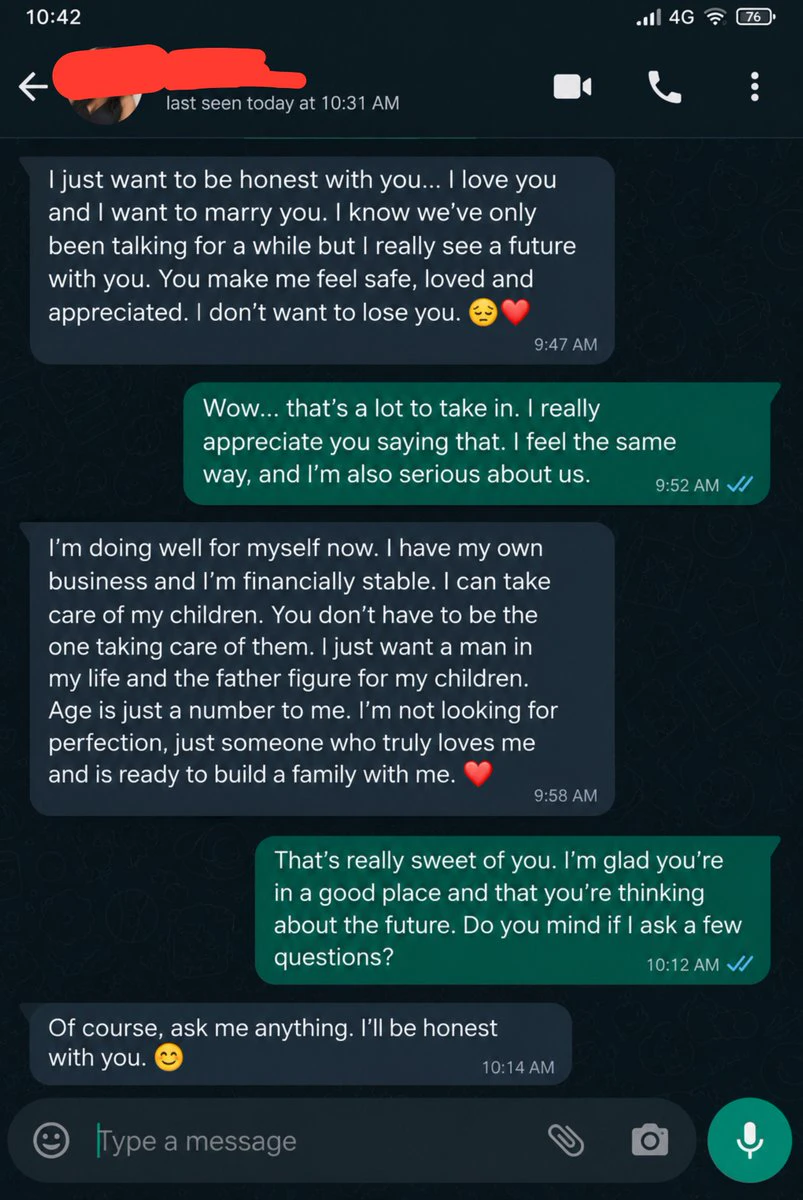Tap the battery indicator in the status bar
803x1200 pixels.
click(754, 17)
